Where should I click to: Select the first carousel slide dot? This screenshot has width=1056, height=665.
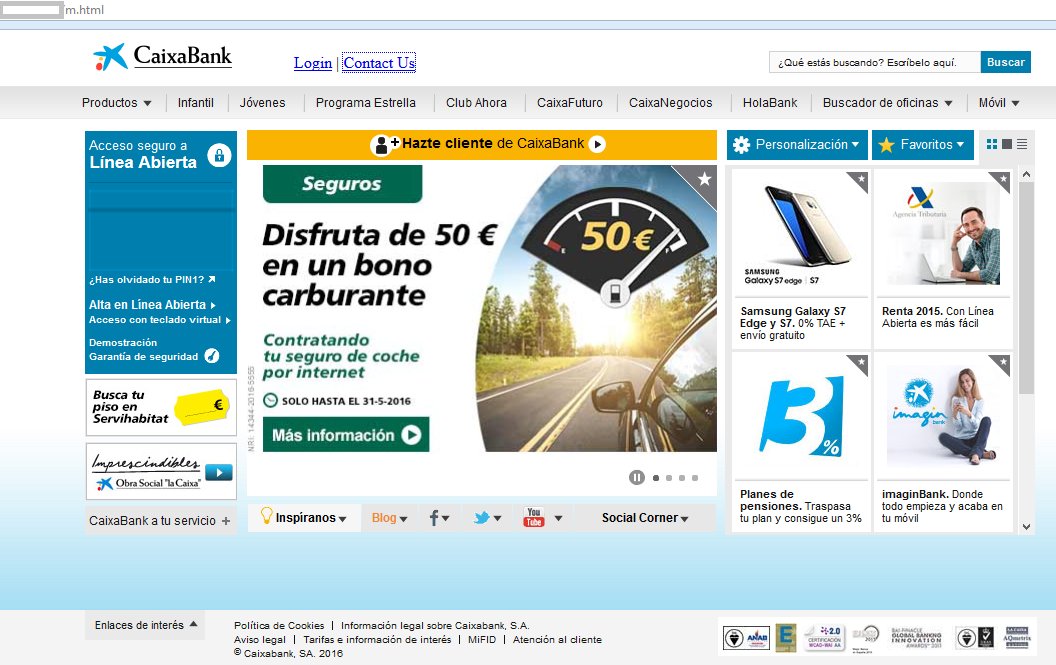tap(656, 478)
